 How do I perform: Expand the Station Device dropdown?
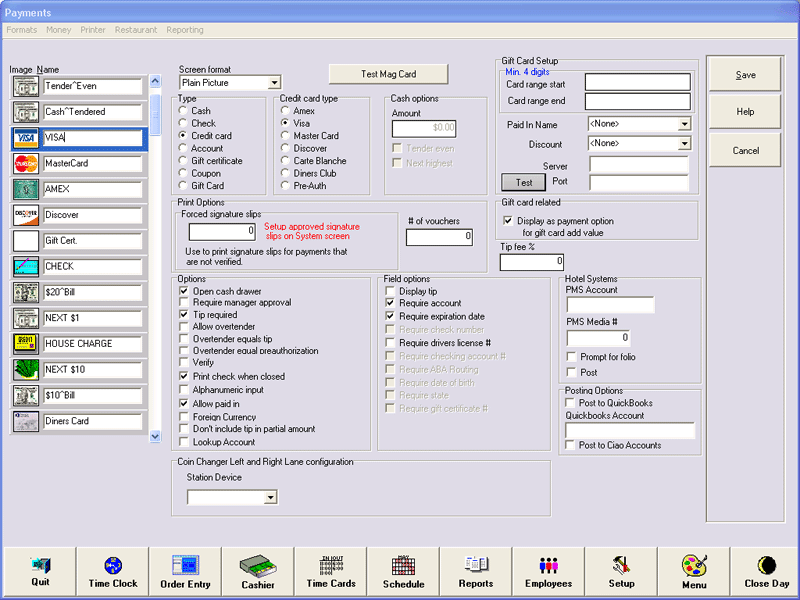tap(270, 497)
